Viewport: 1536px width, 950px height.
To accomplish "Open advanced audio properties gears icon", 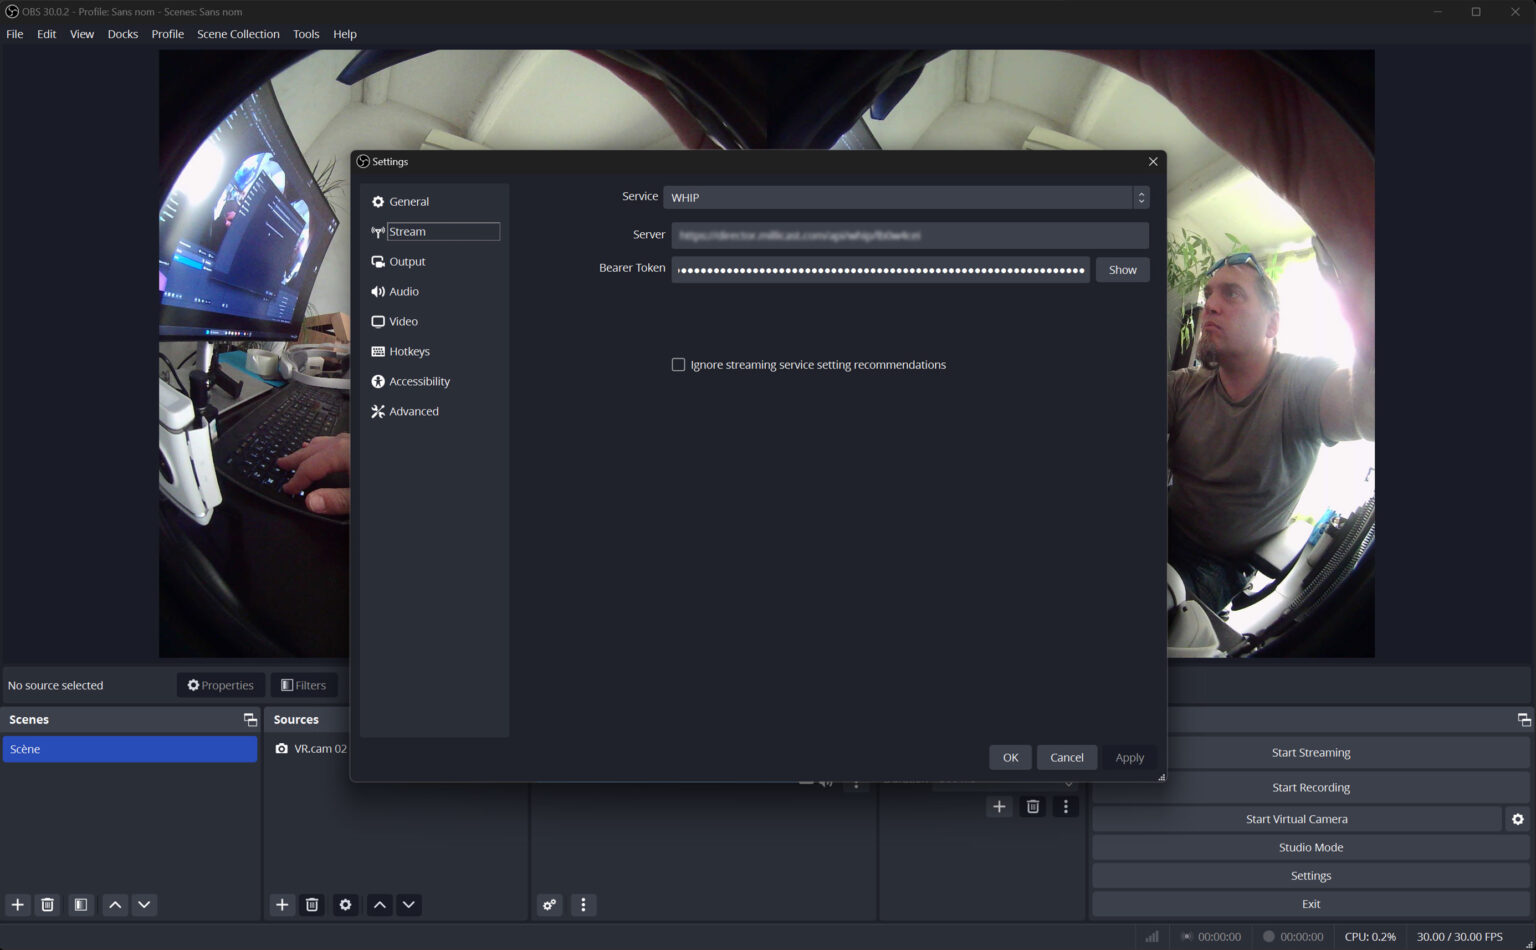I will pos(549,905).
